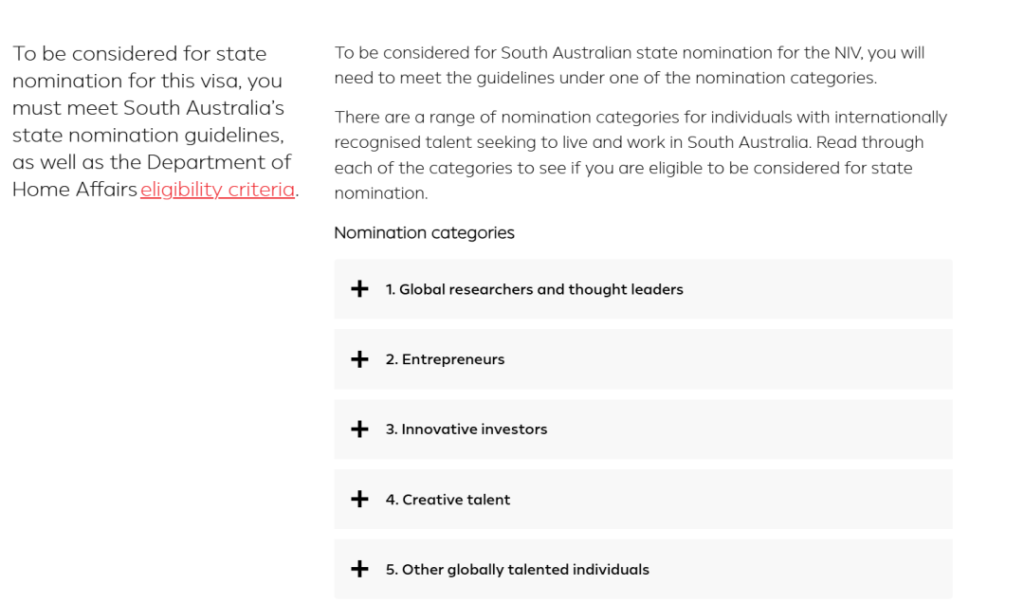
Task: Click plus icon for Other globally talented individuals
Action: click(x=359, y=569)
